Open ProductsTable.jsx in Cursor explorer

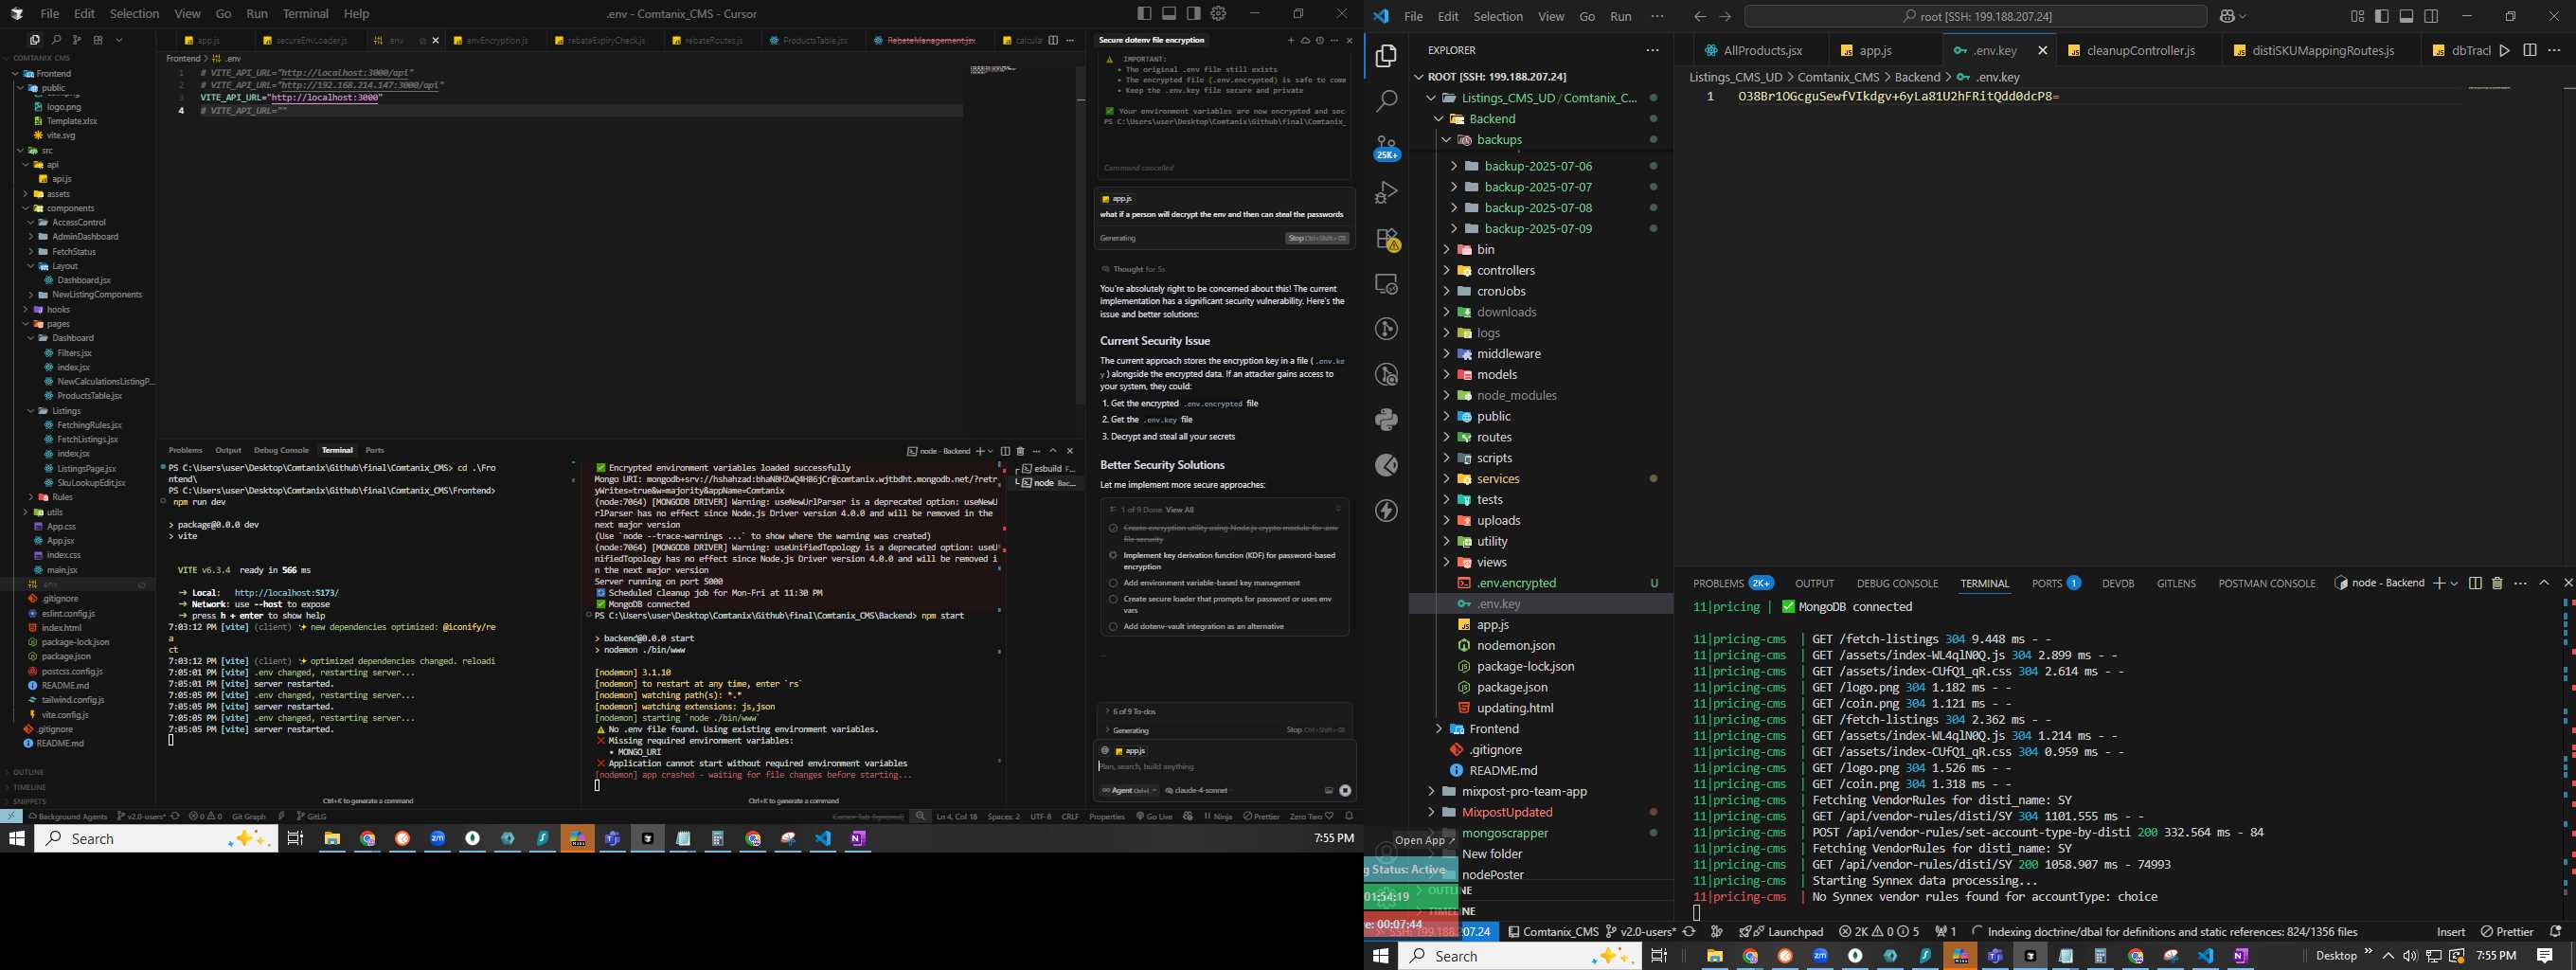coord(89,396)
